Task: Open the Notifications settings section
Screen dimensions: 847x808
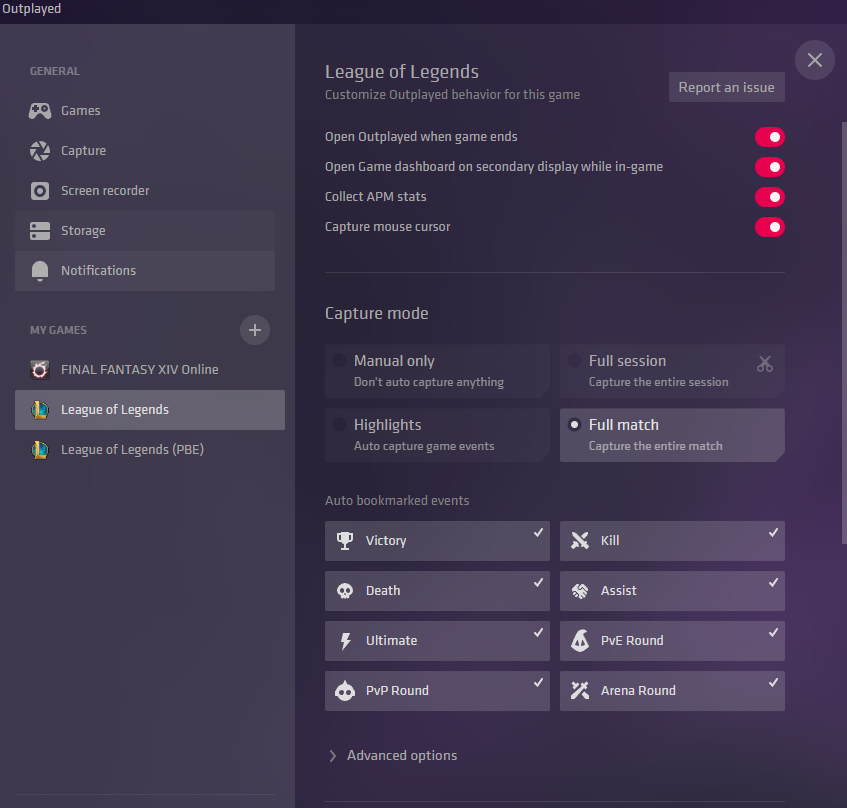Action: 145,271
